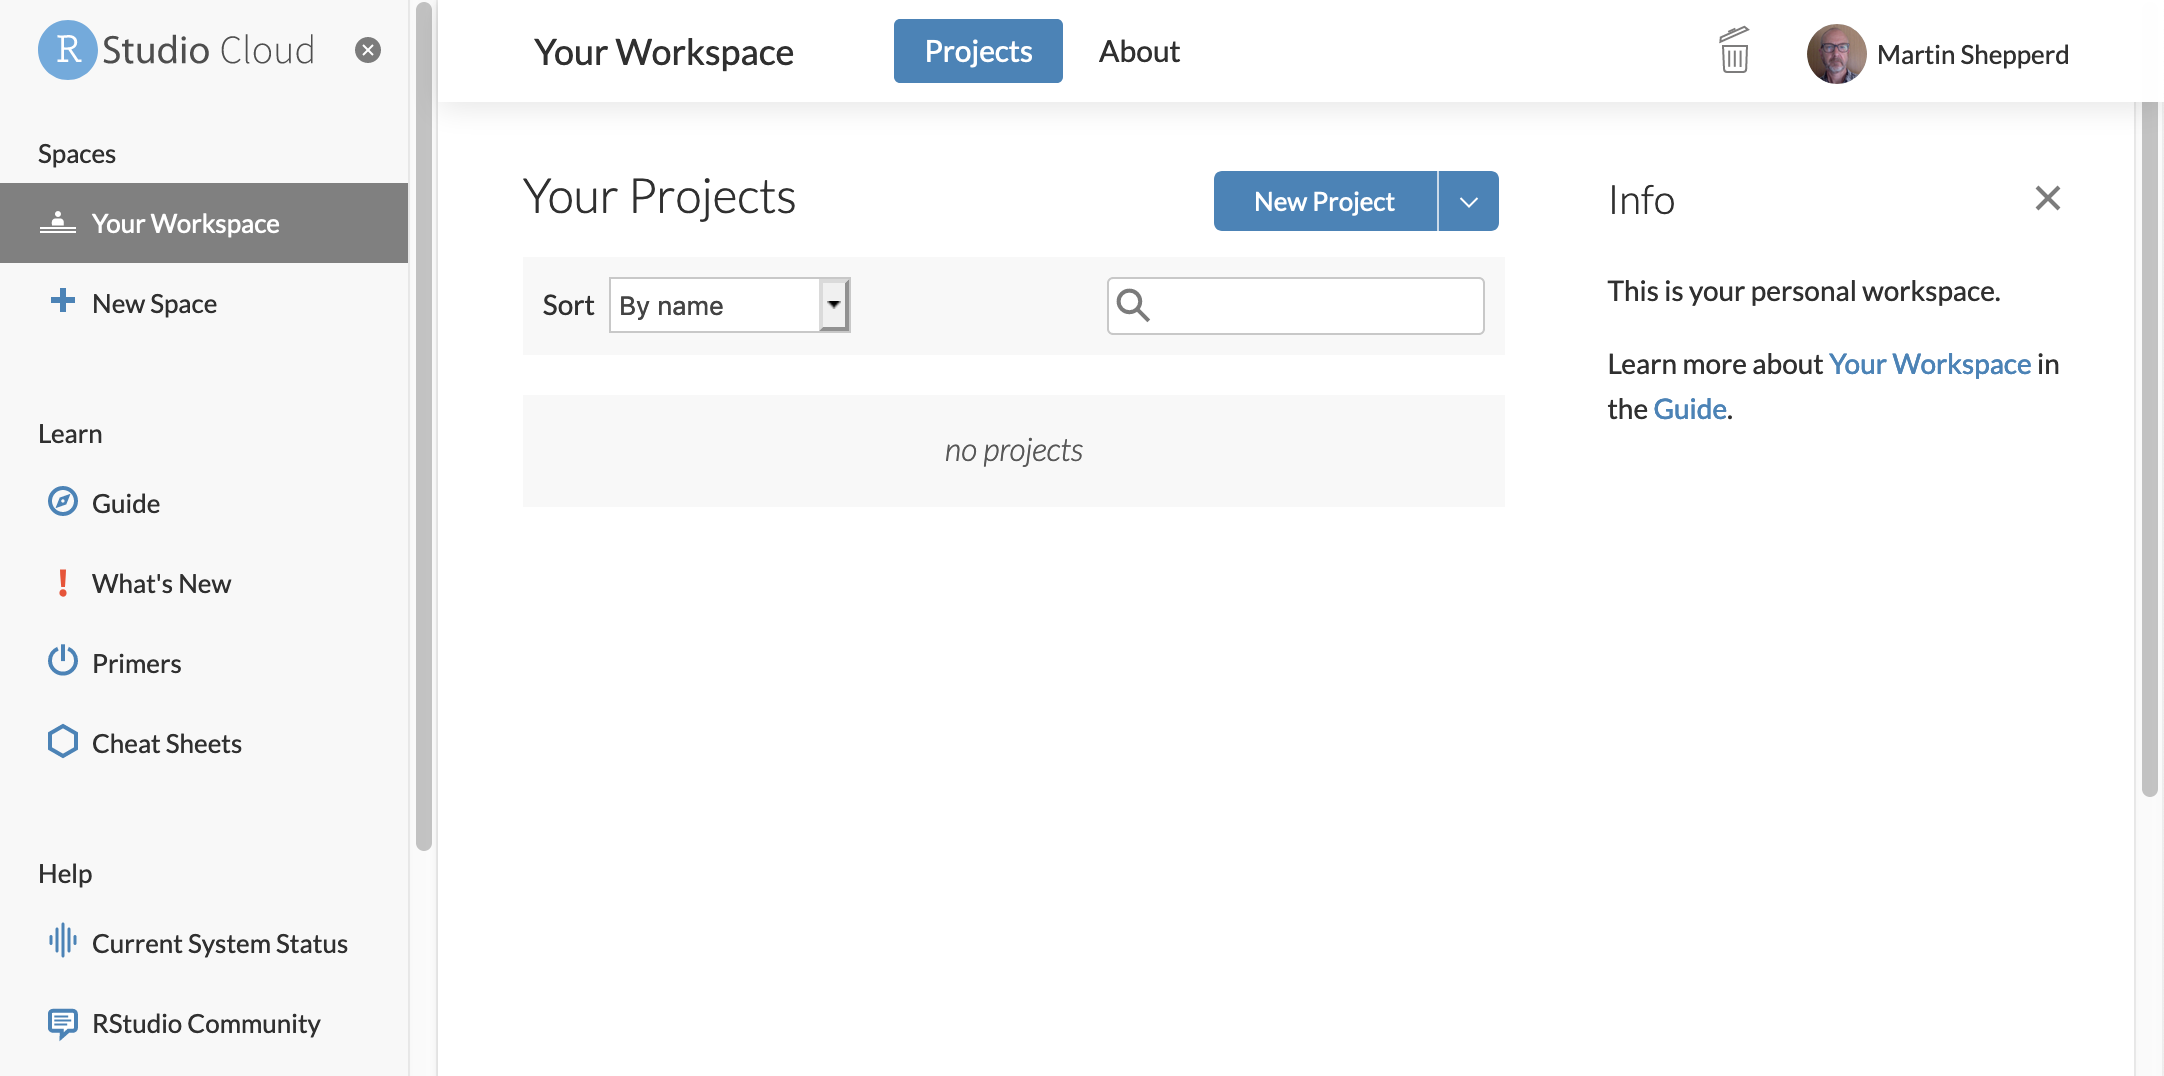Click the New Project button
This screenshot has height=1076, width=2164.
click(1324, 202)
